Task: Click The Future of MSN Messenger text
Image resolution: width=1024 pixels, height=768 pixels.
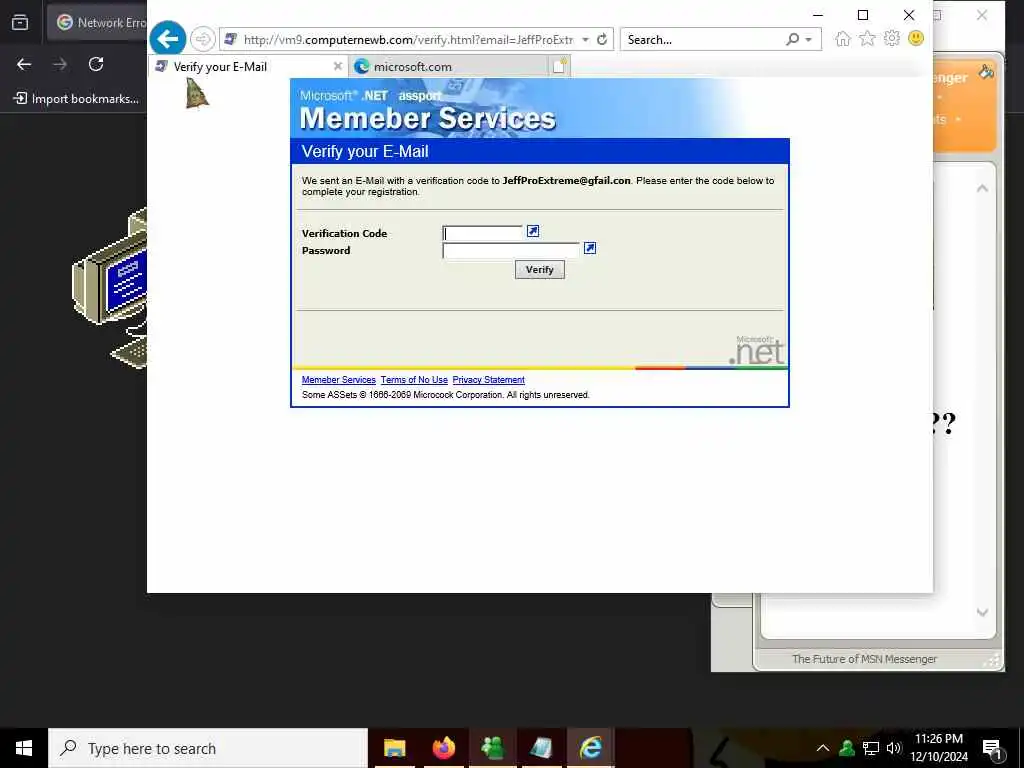Action: coord(864,659)
